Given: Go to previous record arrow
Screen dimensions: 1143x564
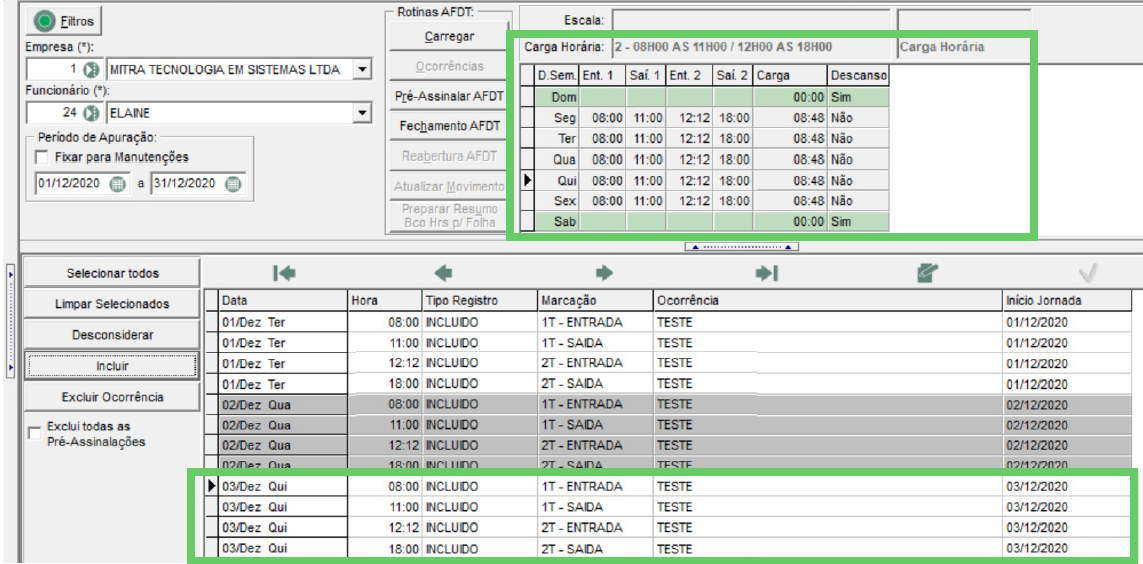Looking at the screenshot, I should [443, 273].
